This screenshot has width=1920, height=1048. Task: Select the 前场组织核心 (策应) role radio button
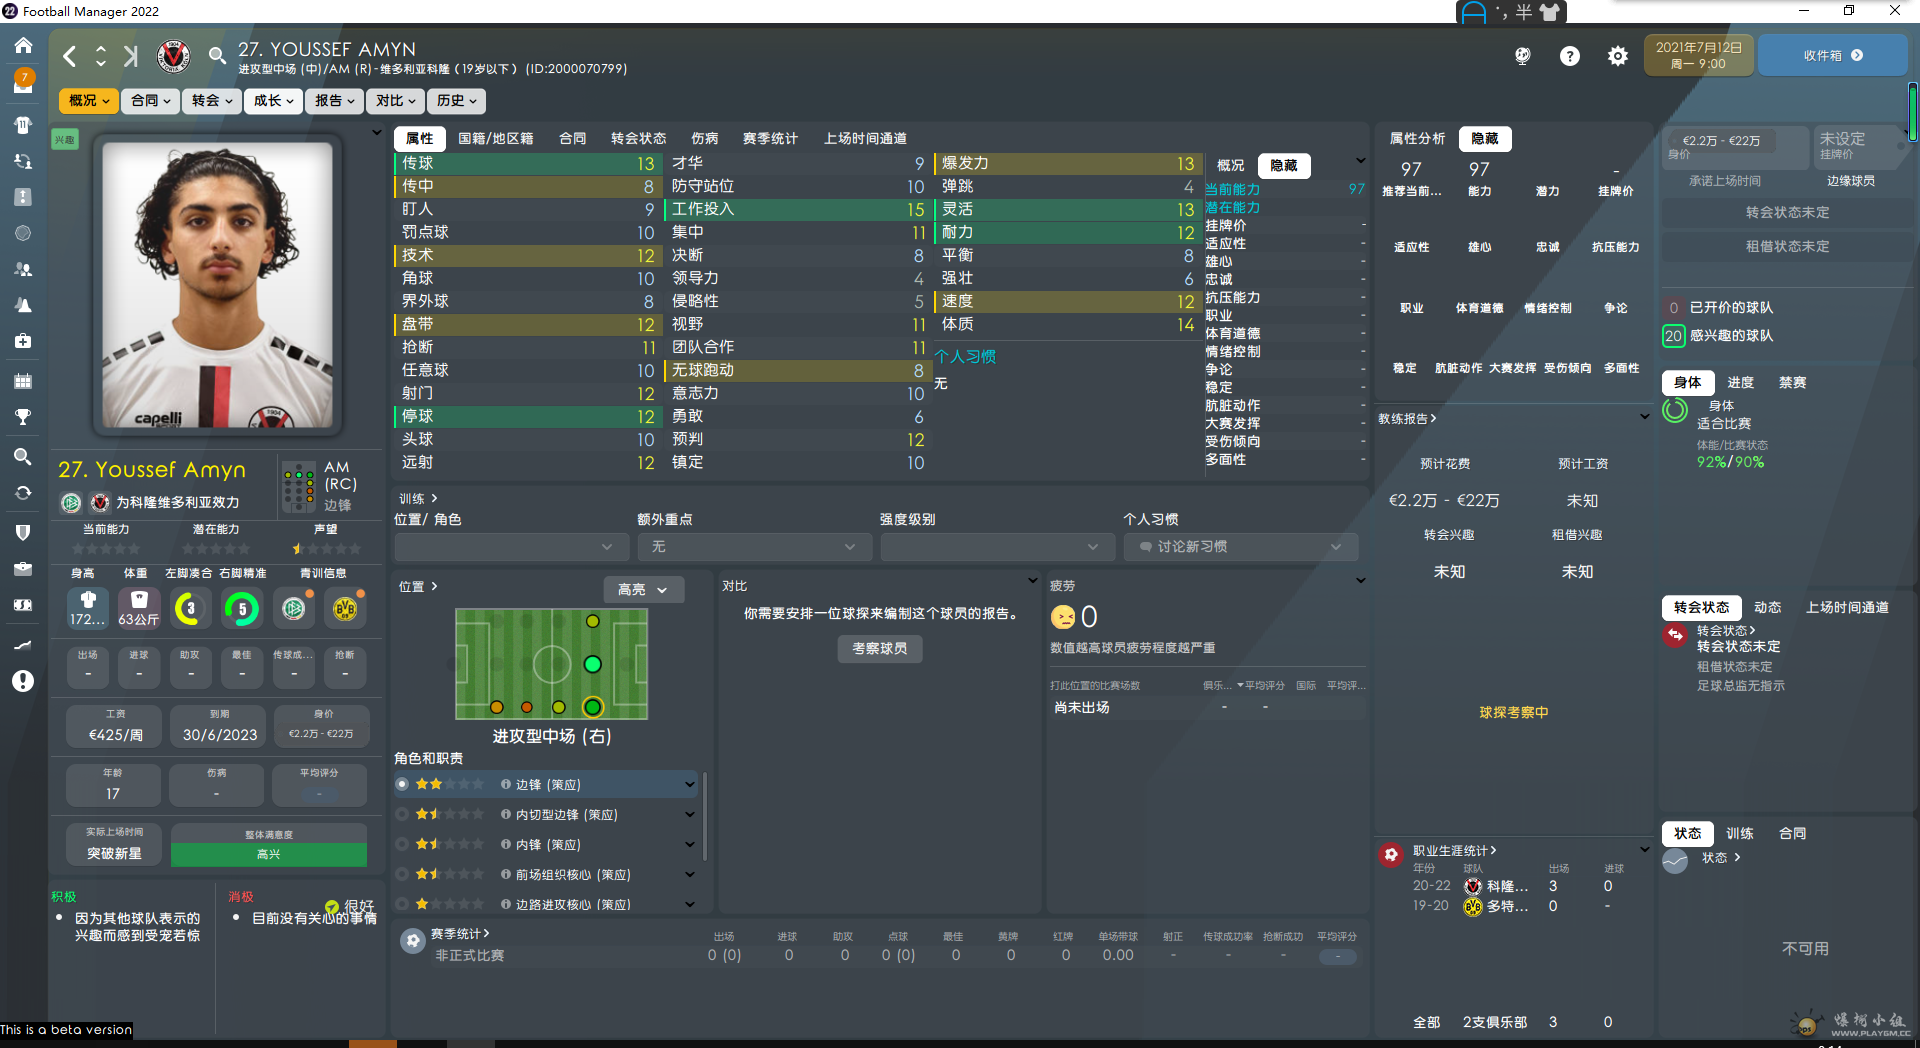tap(402, 875)
